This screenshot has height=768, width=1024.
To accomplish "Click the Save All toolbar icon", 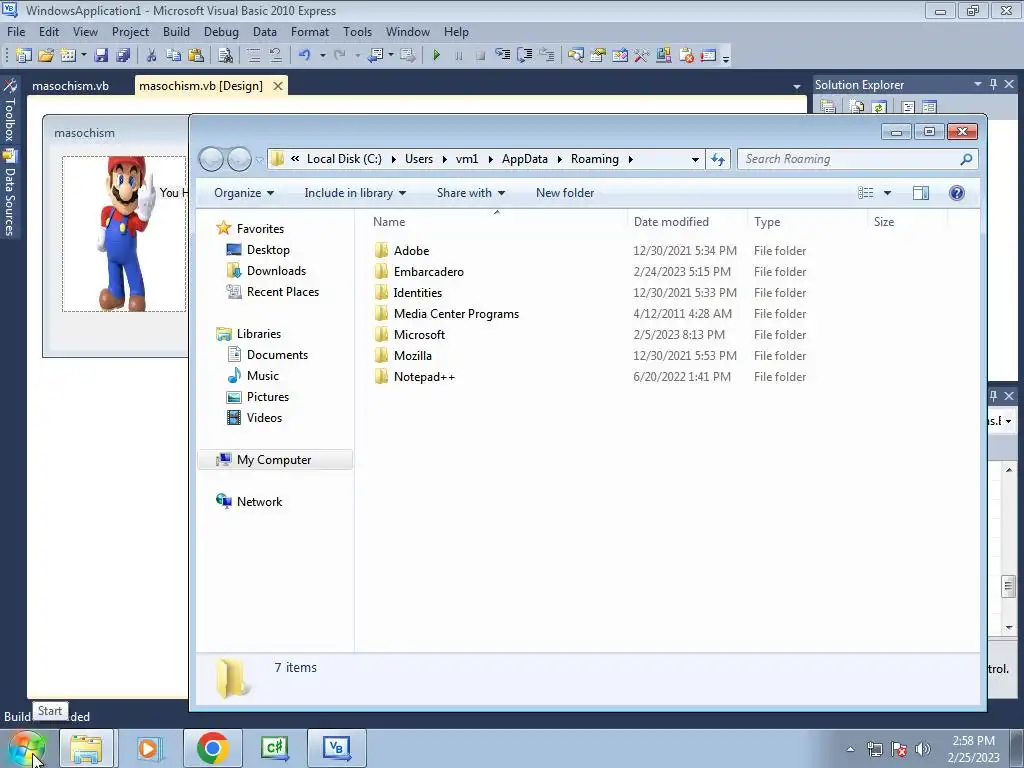I will coord(123,56).
